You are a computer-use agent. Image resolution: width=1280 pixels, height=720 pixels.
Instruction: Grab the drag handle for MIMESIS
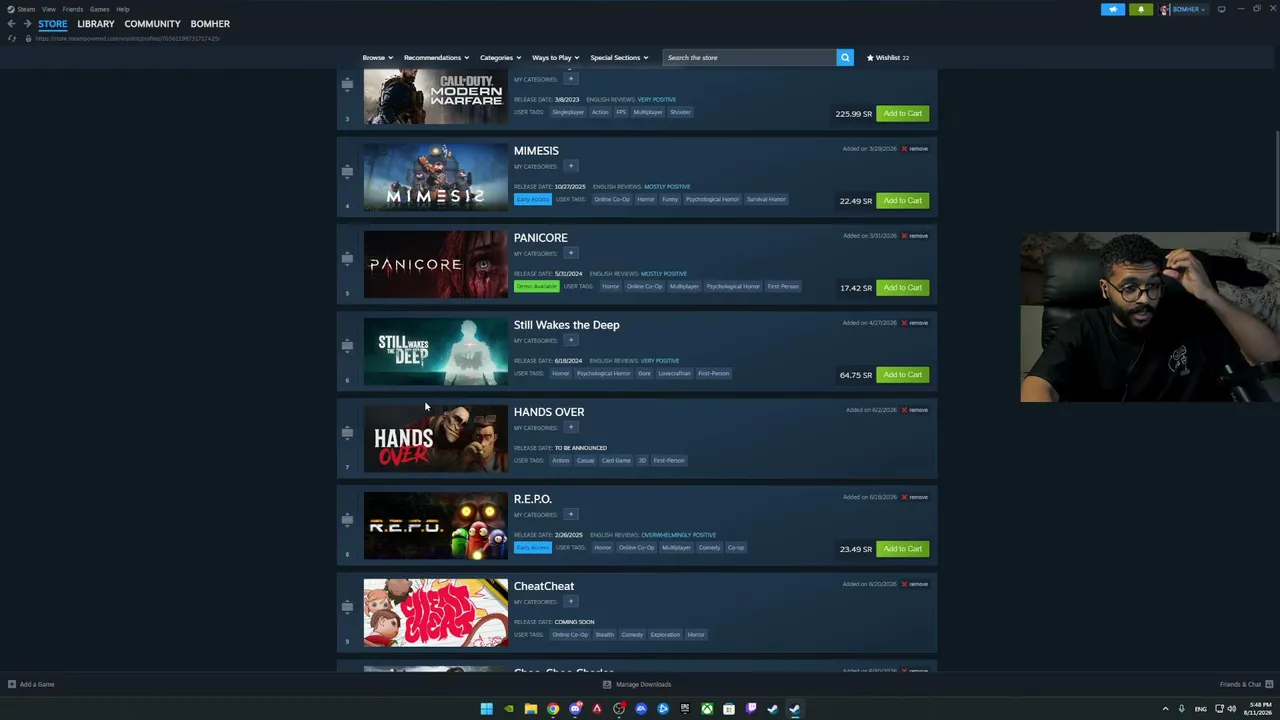pos(347,171)
